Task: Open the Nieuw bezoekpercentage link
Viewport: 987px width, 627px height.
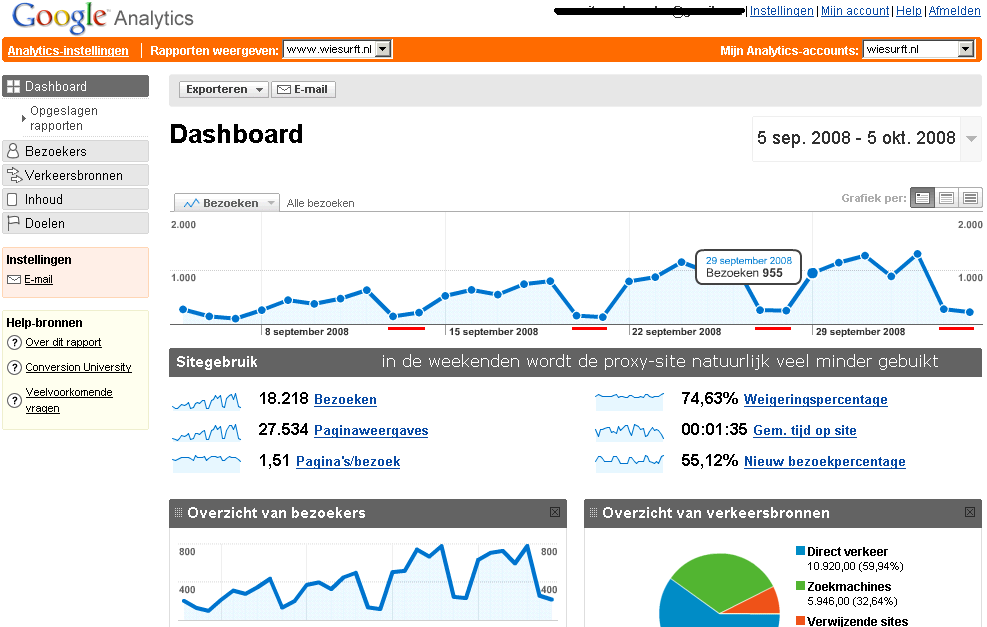Action: point(825,461)
